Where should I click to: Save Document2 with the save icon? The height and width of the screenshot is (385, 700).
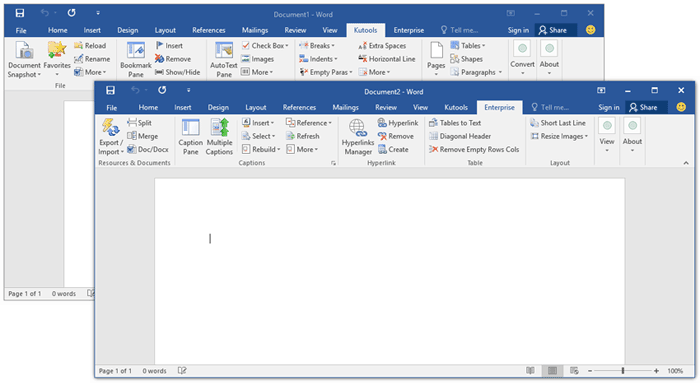pyautogui.click(x=110, y=91)
